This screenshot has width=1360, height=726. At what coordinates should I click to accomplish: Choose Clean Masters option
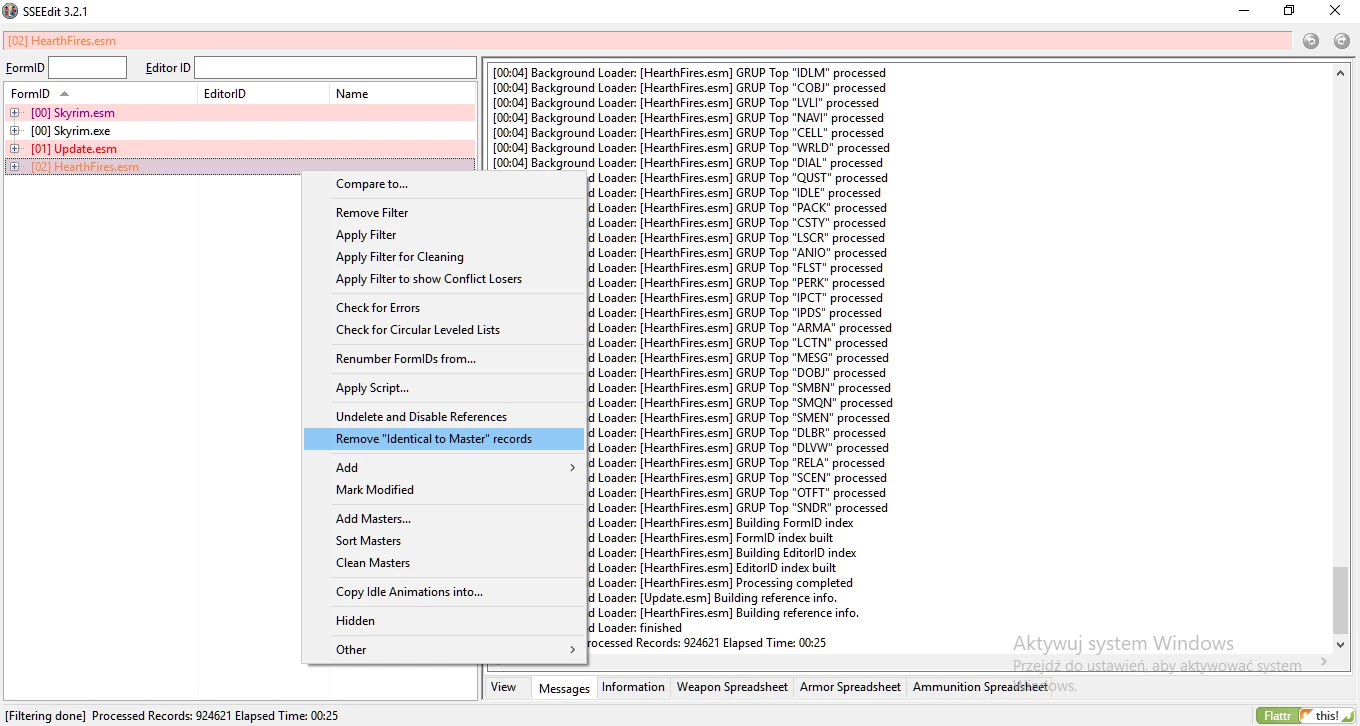(x=444, y=563)
